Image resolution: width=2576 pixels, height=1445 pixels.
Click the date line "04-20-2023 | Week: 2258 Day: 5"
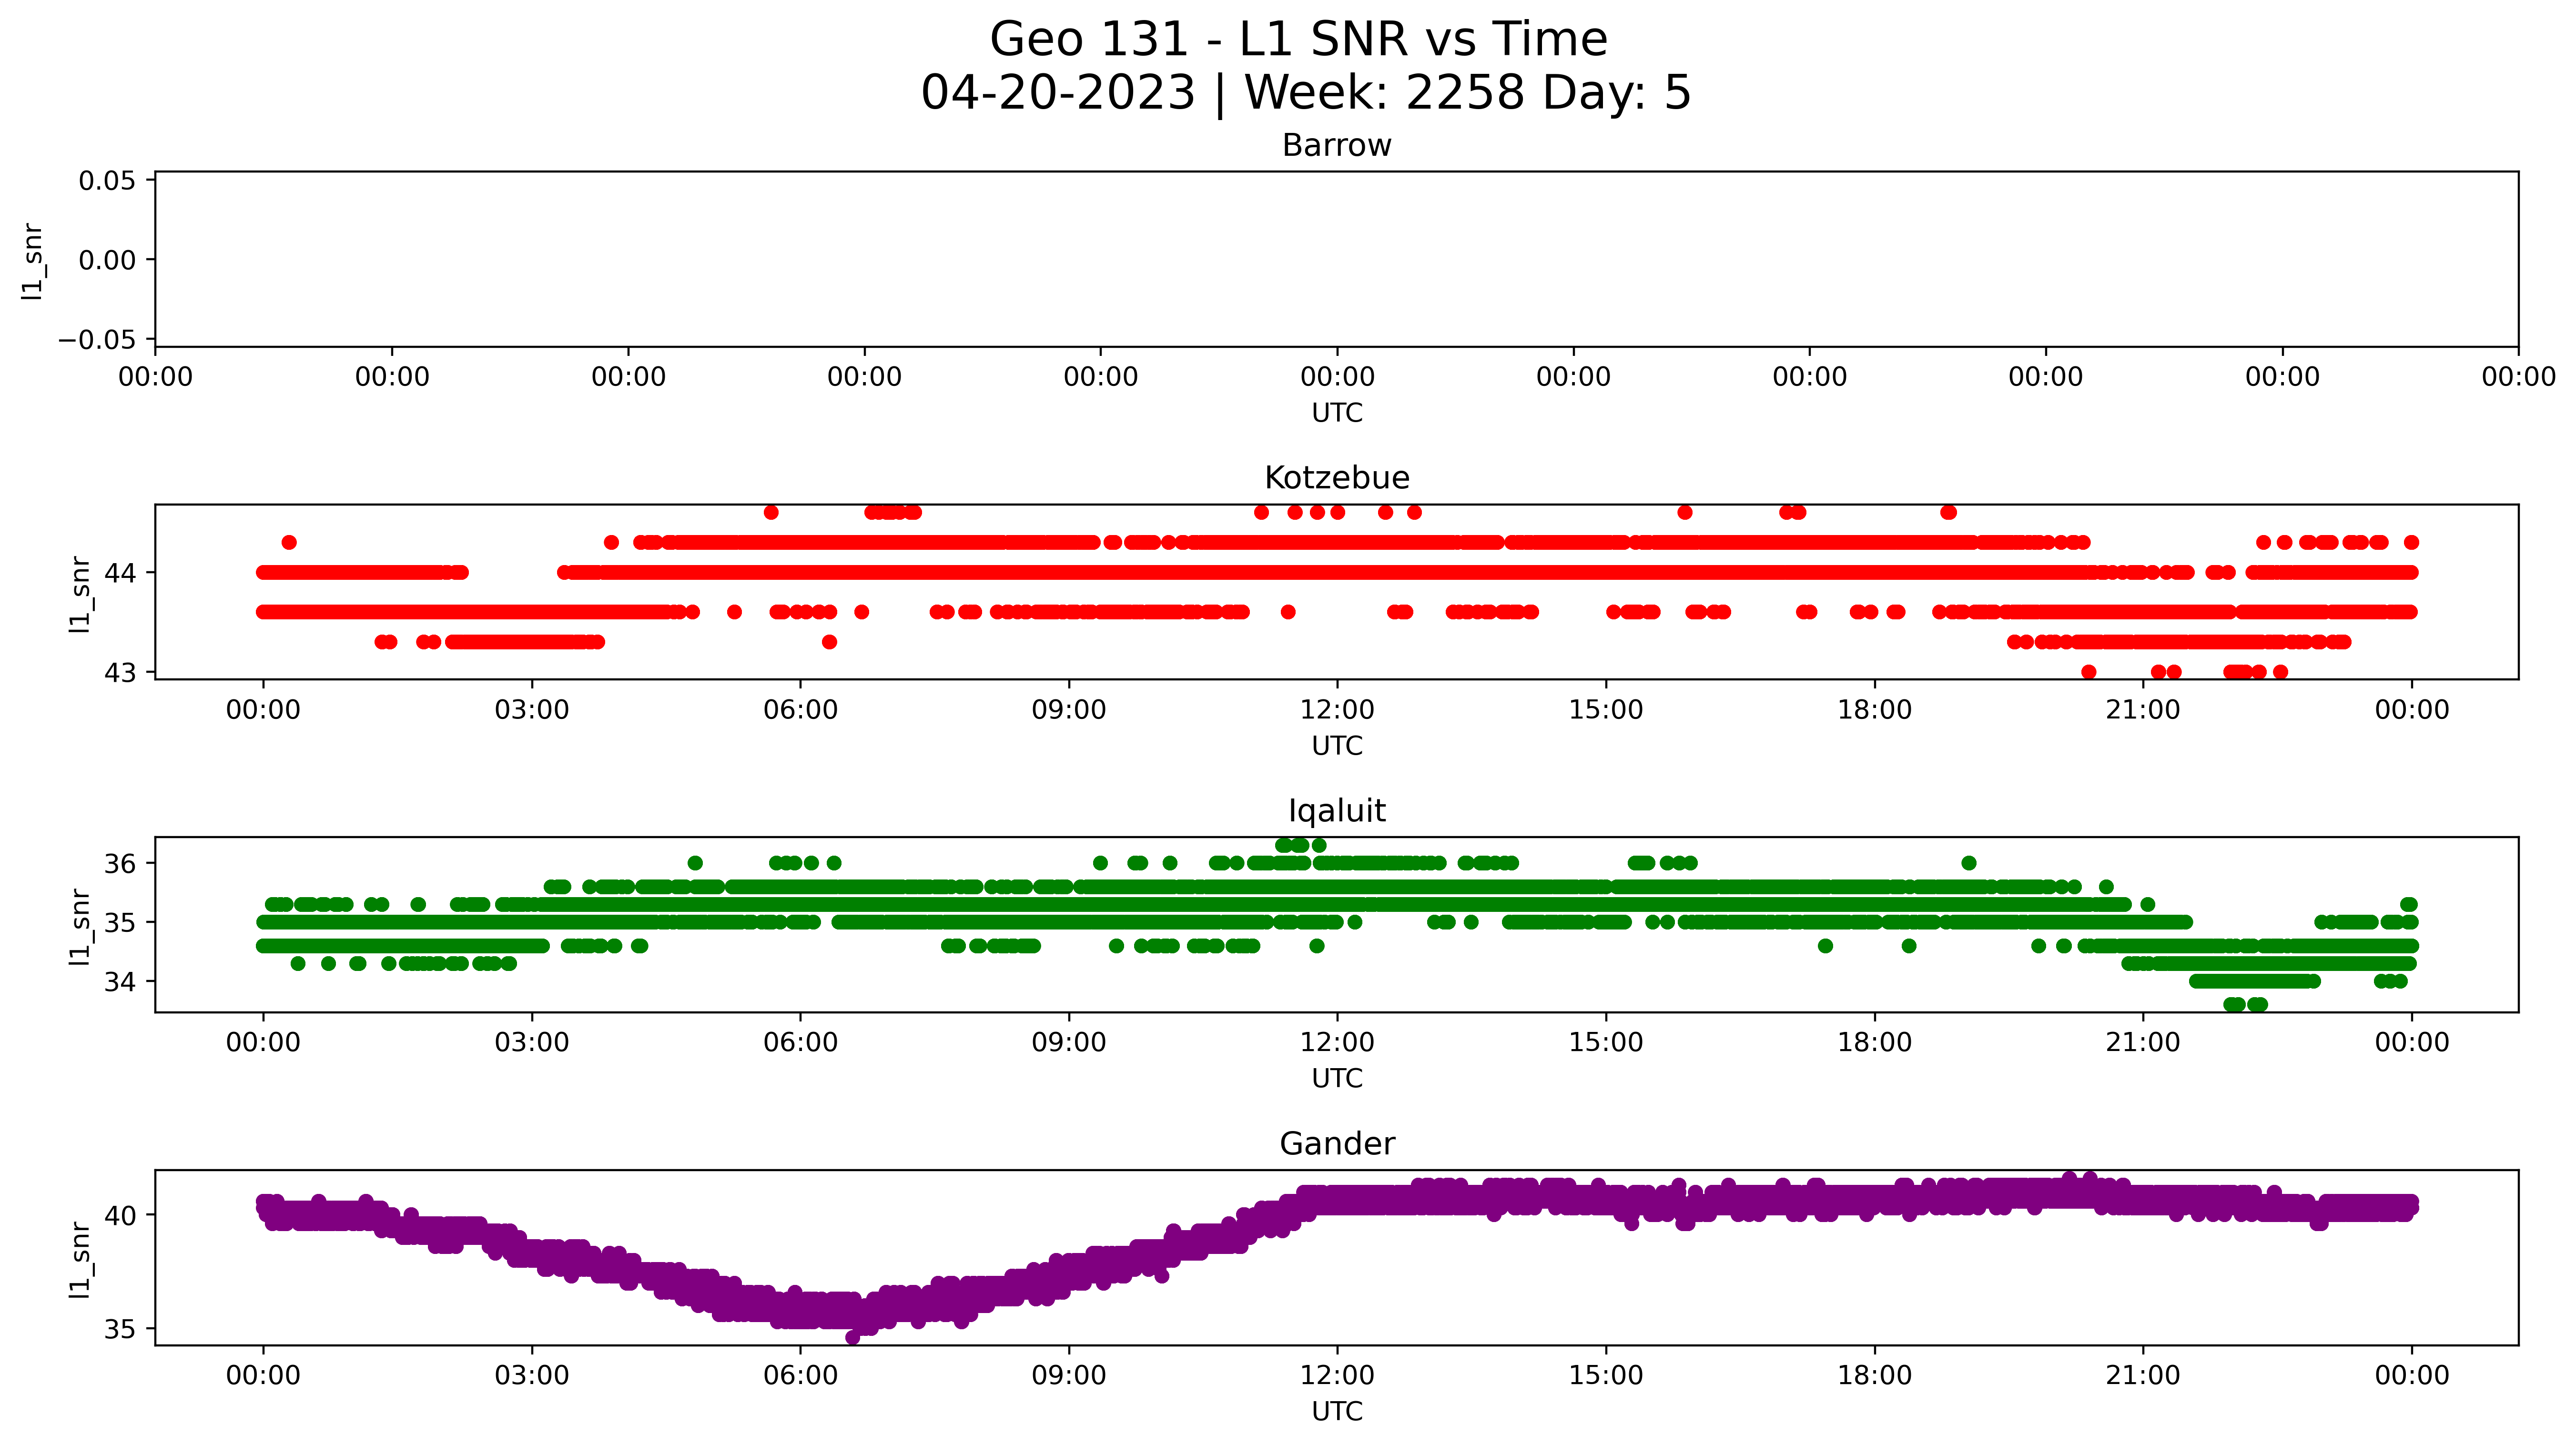[x=1305, y=93]
